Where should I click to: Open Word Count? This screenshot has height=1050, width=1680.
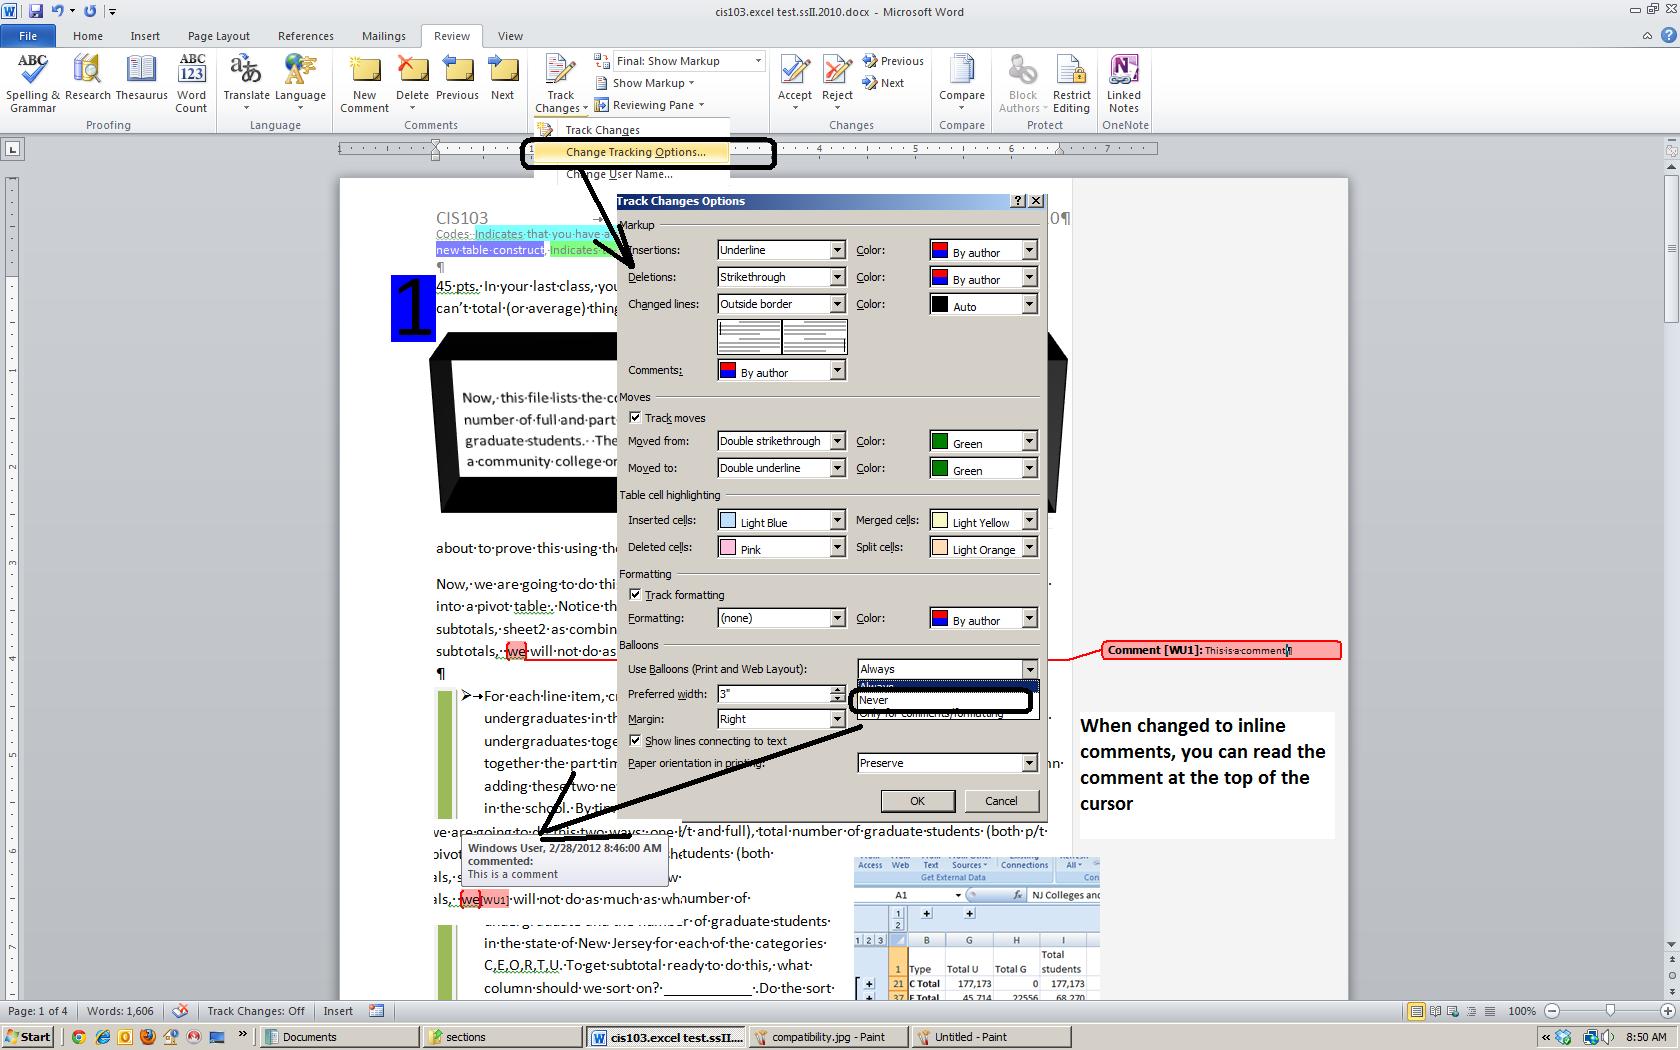point(191,84)
